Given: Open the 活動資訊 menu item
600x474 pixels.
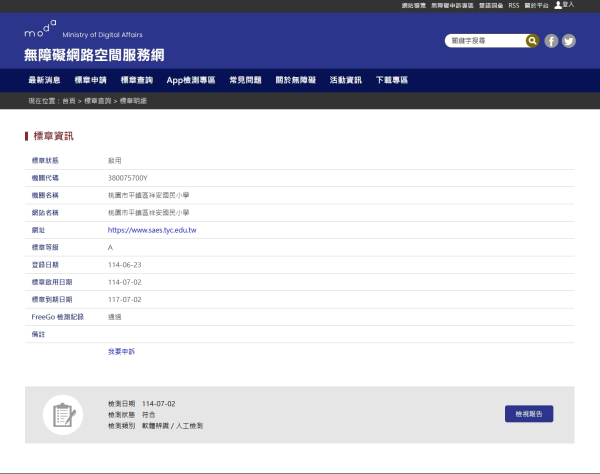Looking at the screenshot, I should (x=346, y=80).
